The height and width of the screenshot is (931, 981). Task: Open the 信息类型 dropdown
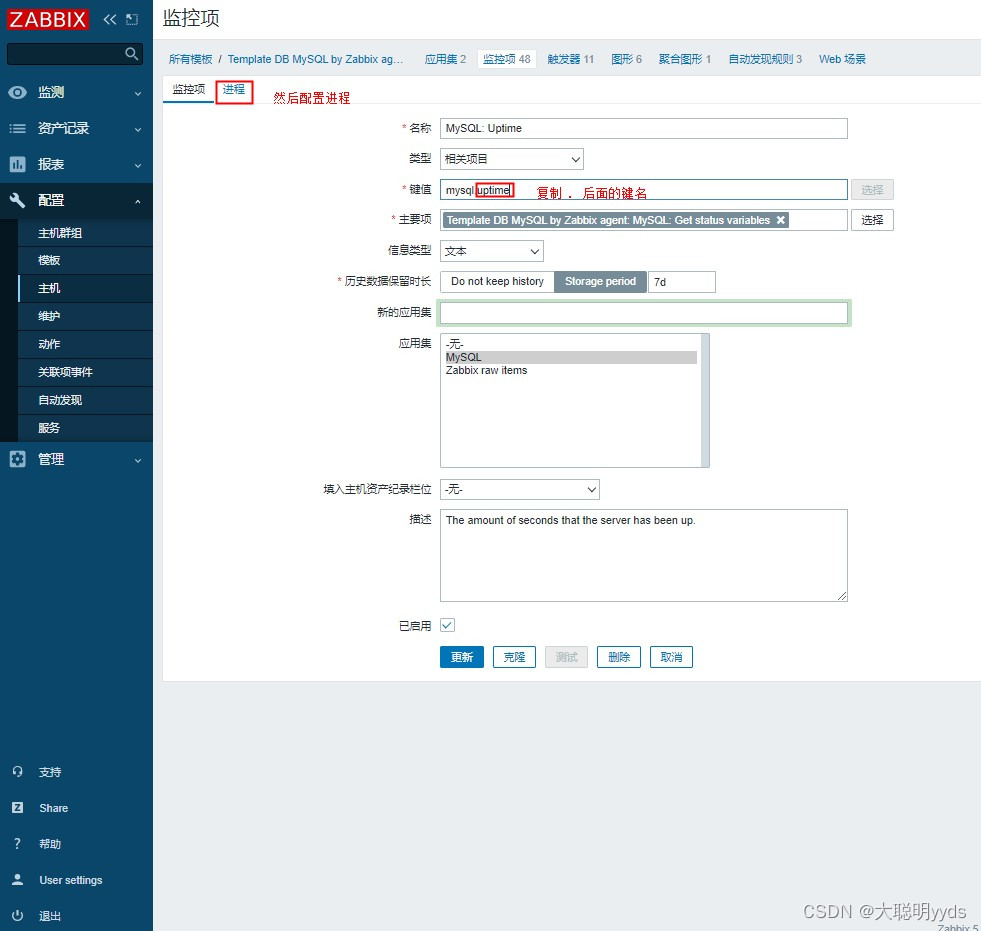point(492,251)
